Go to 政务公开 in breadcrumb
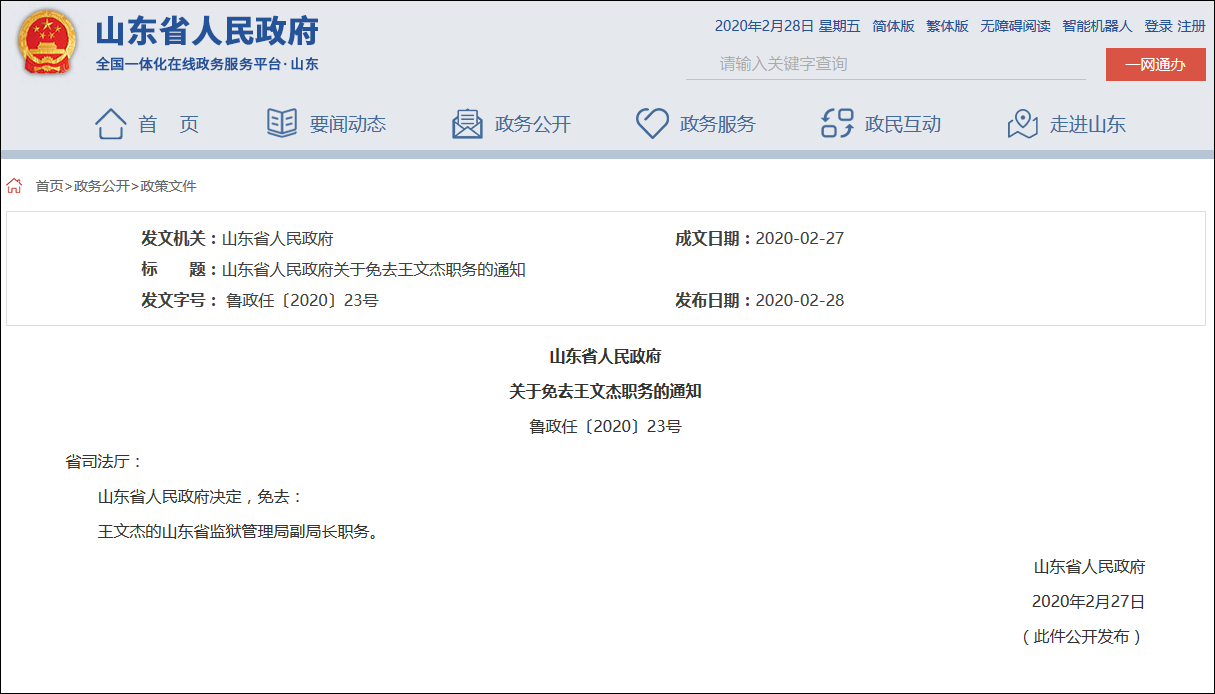 102,186
